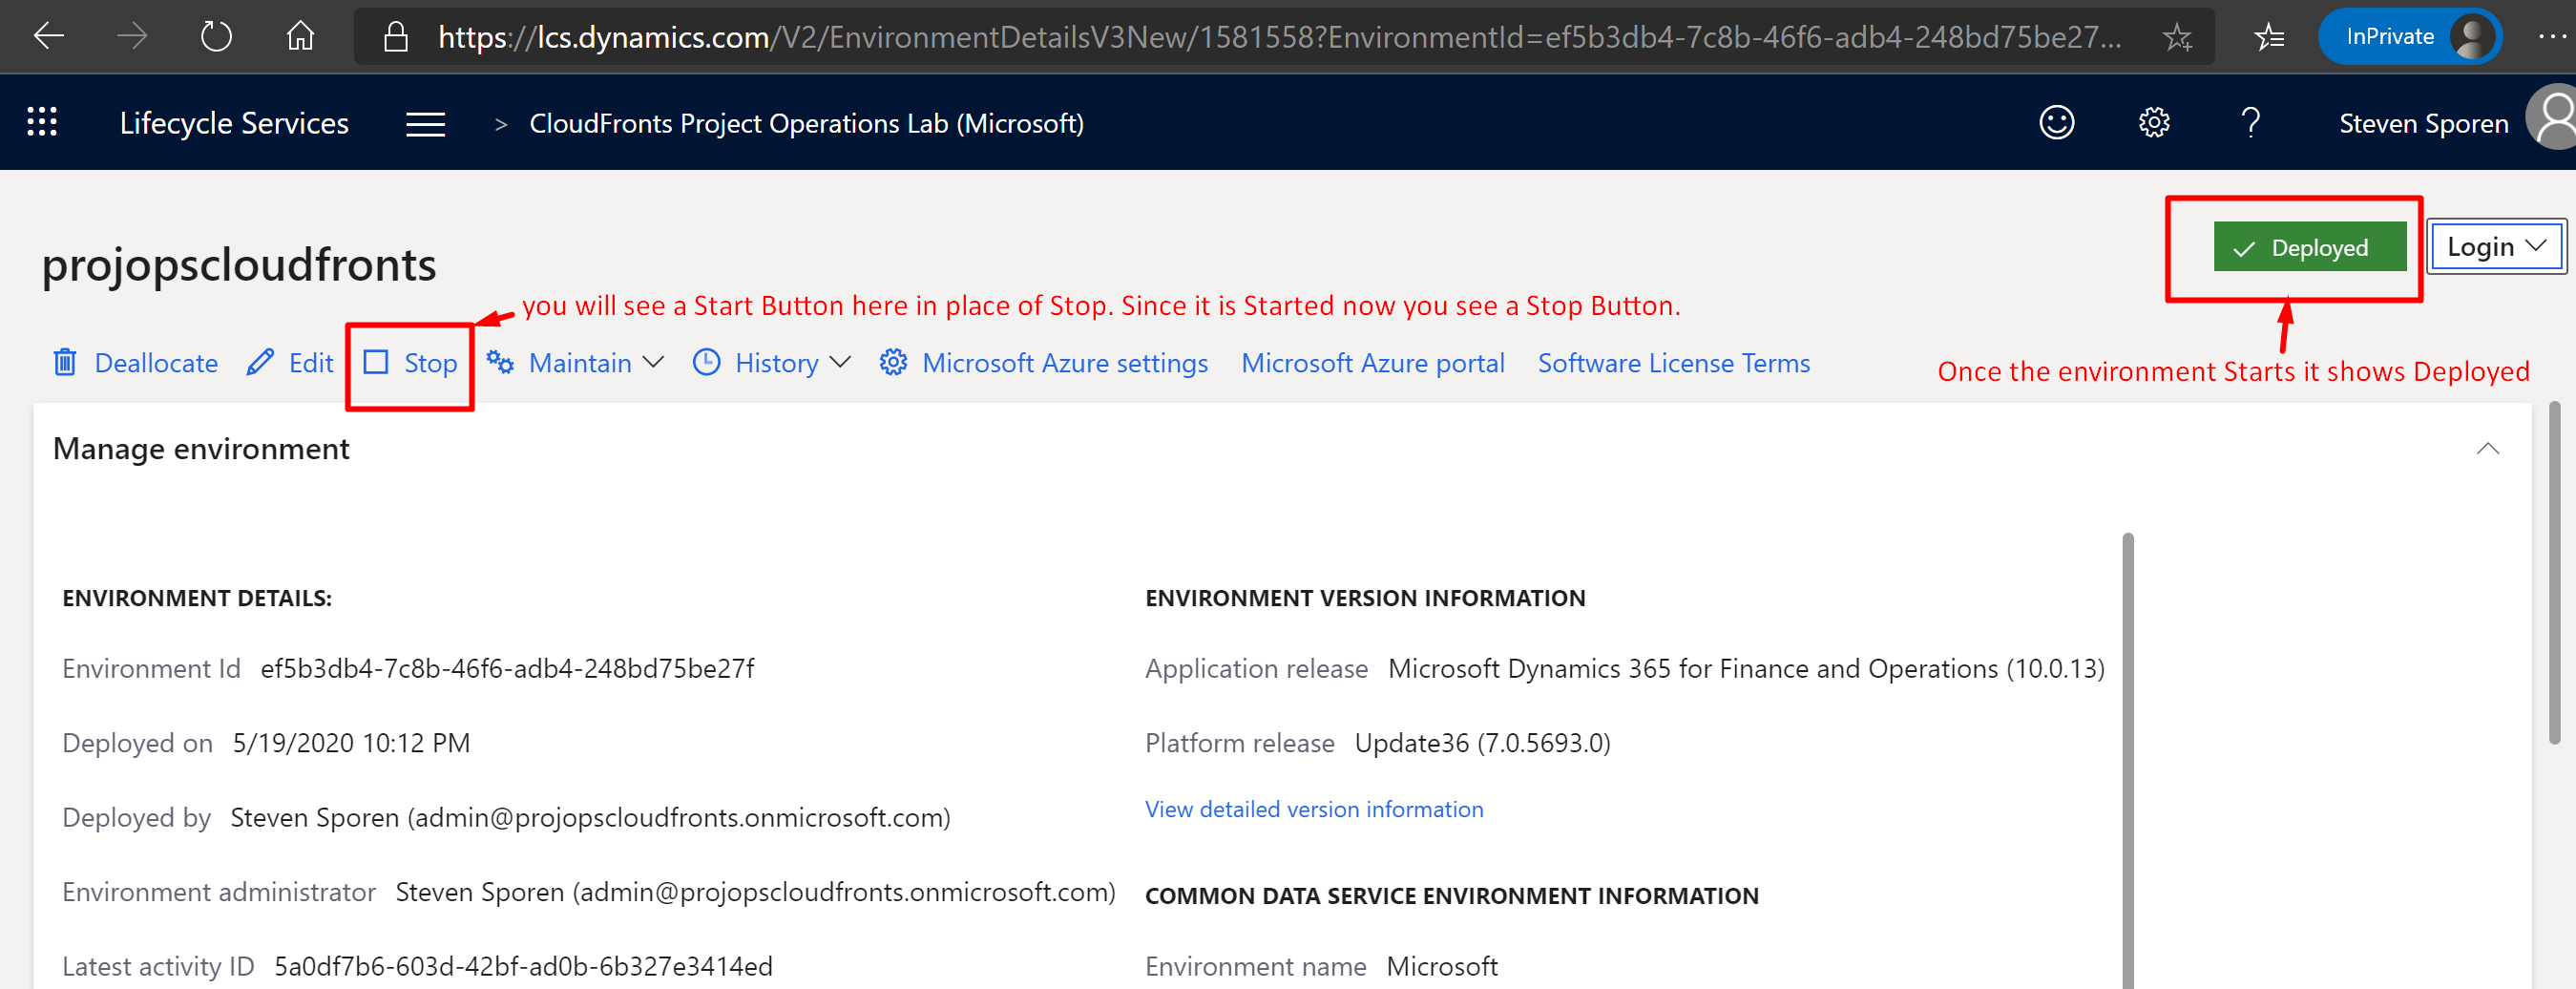View detailed version information link
The height and width of the screenshot is (989, 2576).
pyautogui.click(x=1313, y=809)
